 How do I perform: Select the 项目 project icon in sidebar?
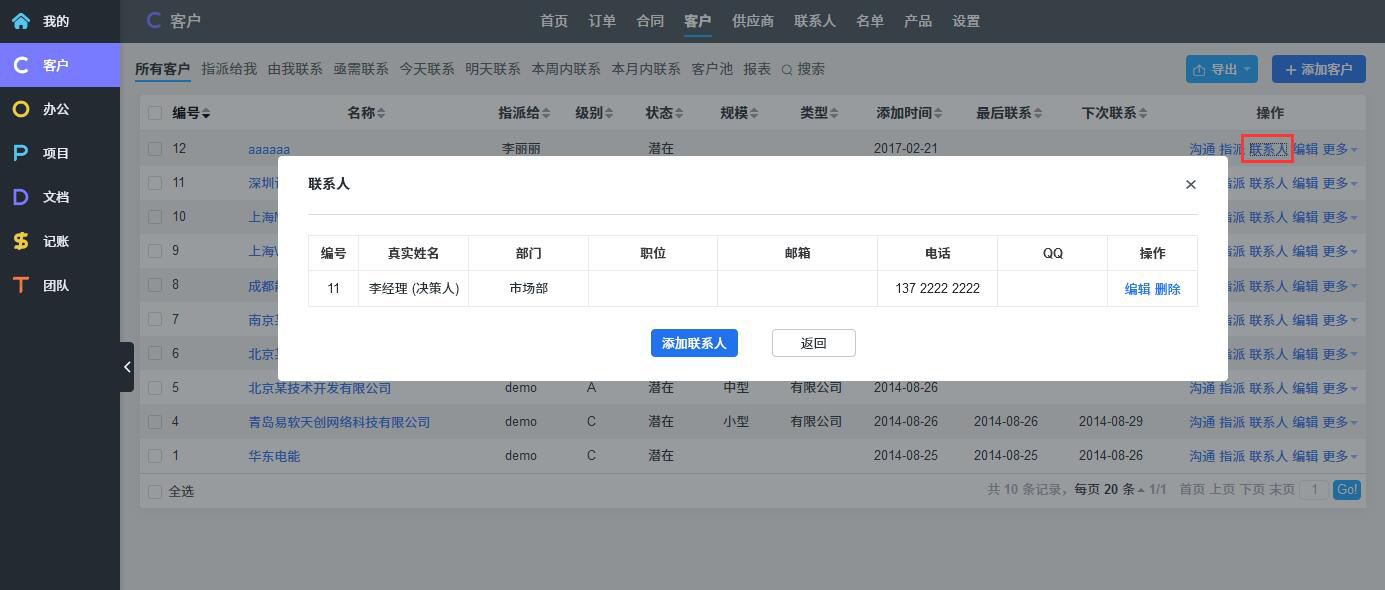(21, 153)
